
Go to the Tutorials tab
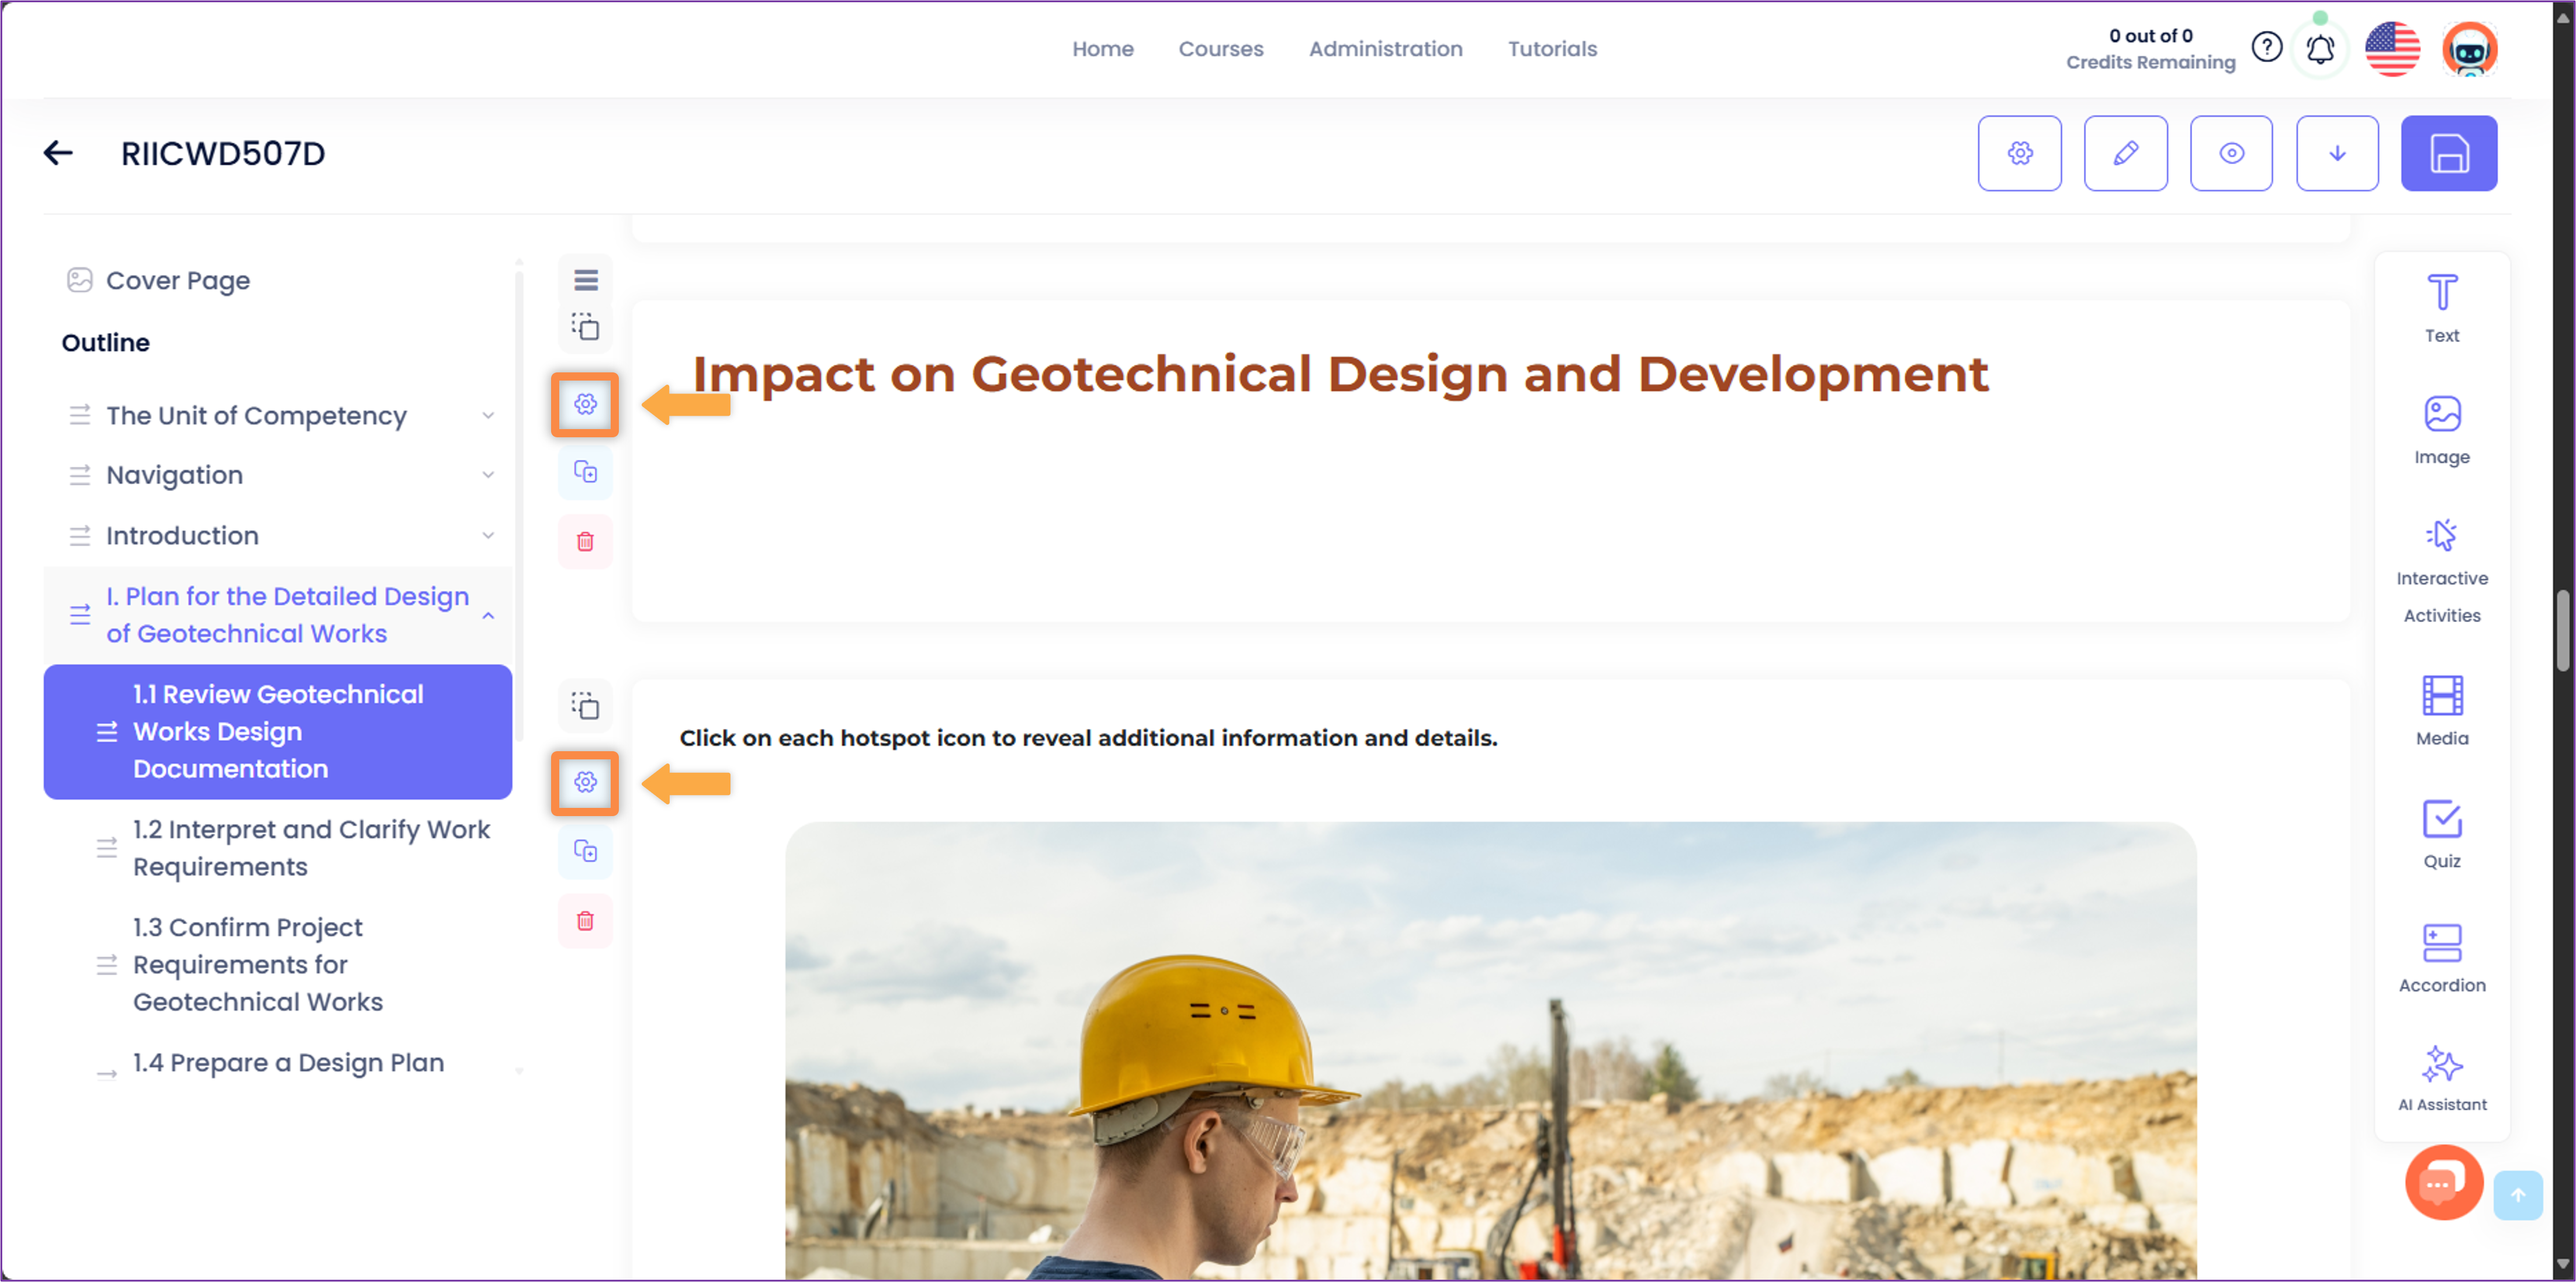click(x=1551, y=49)
